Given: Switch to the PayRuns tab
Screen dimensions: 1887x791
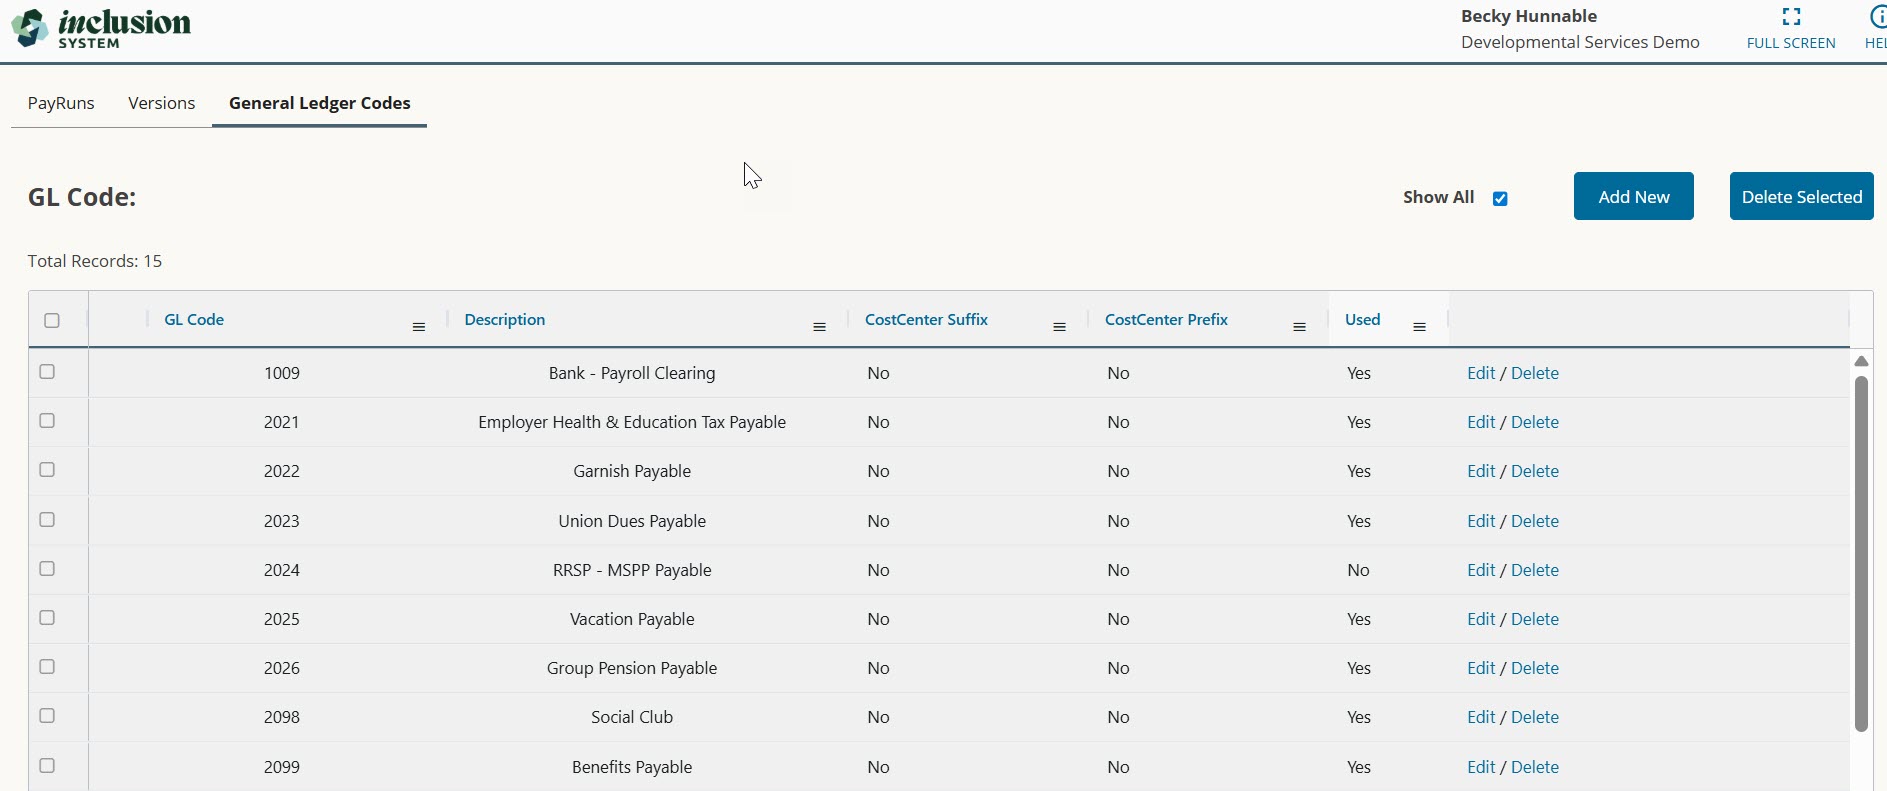Looking at the screenshot, I should click(x=61, y=103).
